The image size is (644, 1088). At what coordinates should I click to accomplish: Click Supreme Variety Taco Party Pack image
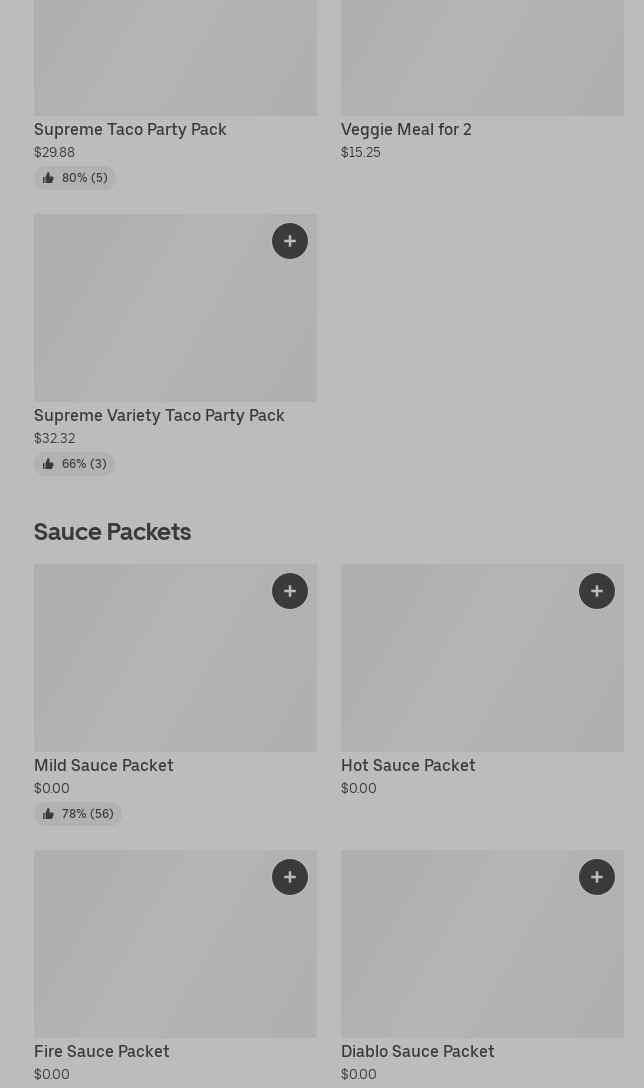pos(150,320)
